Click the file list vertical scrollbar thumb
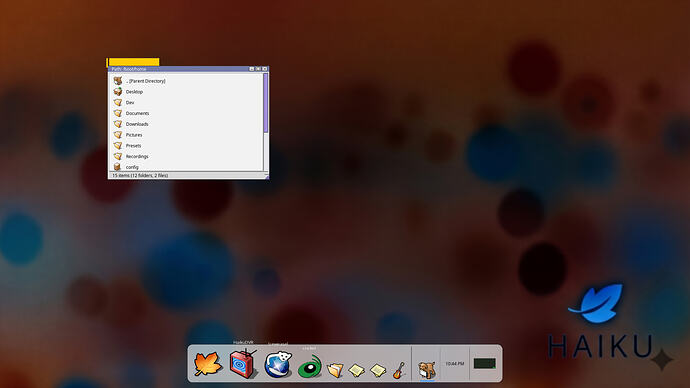 pos(265,103)
